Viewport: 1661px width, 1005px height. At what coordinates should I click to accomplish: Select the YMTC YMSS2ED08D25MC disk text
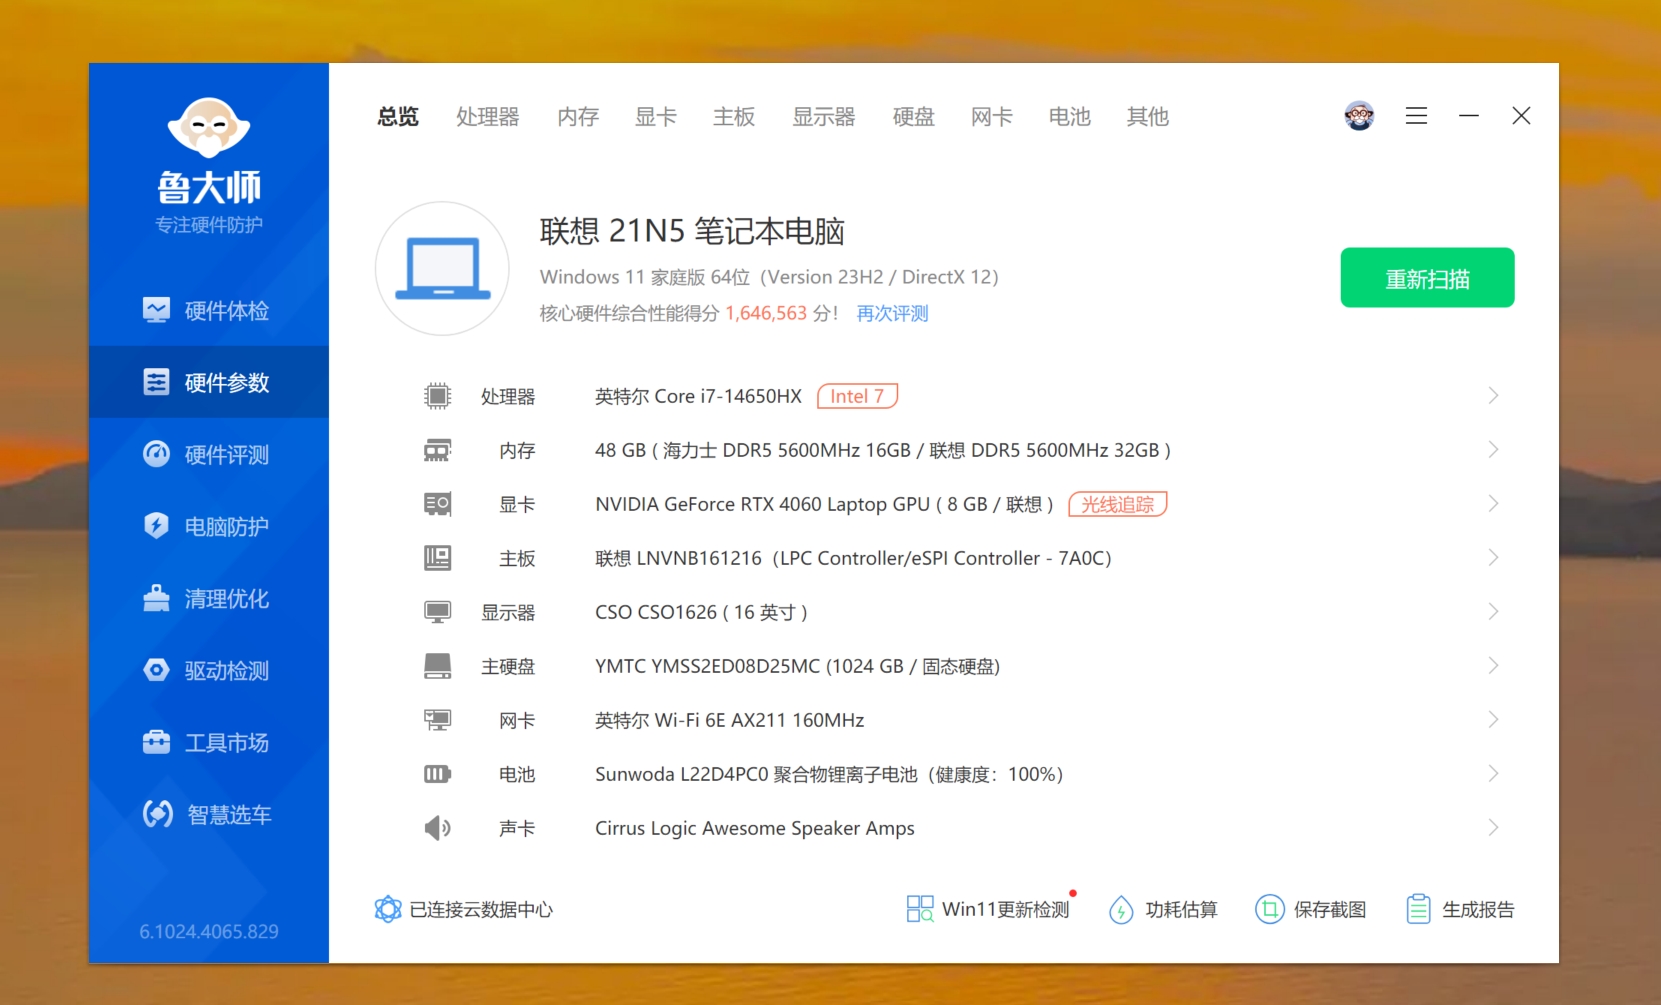pyautogui.click(x=797, y=666)
